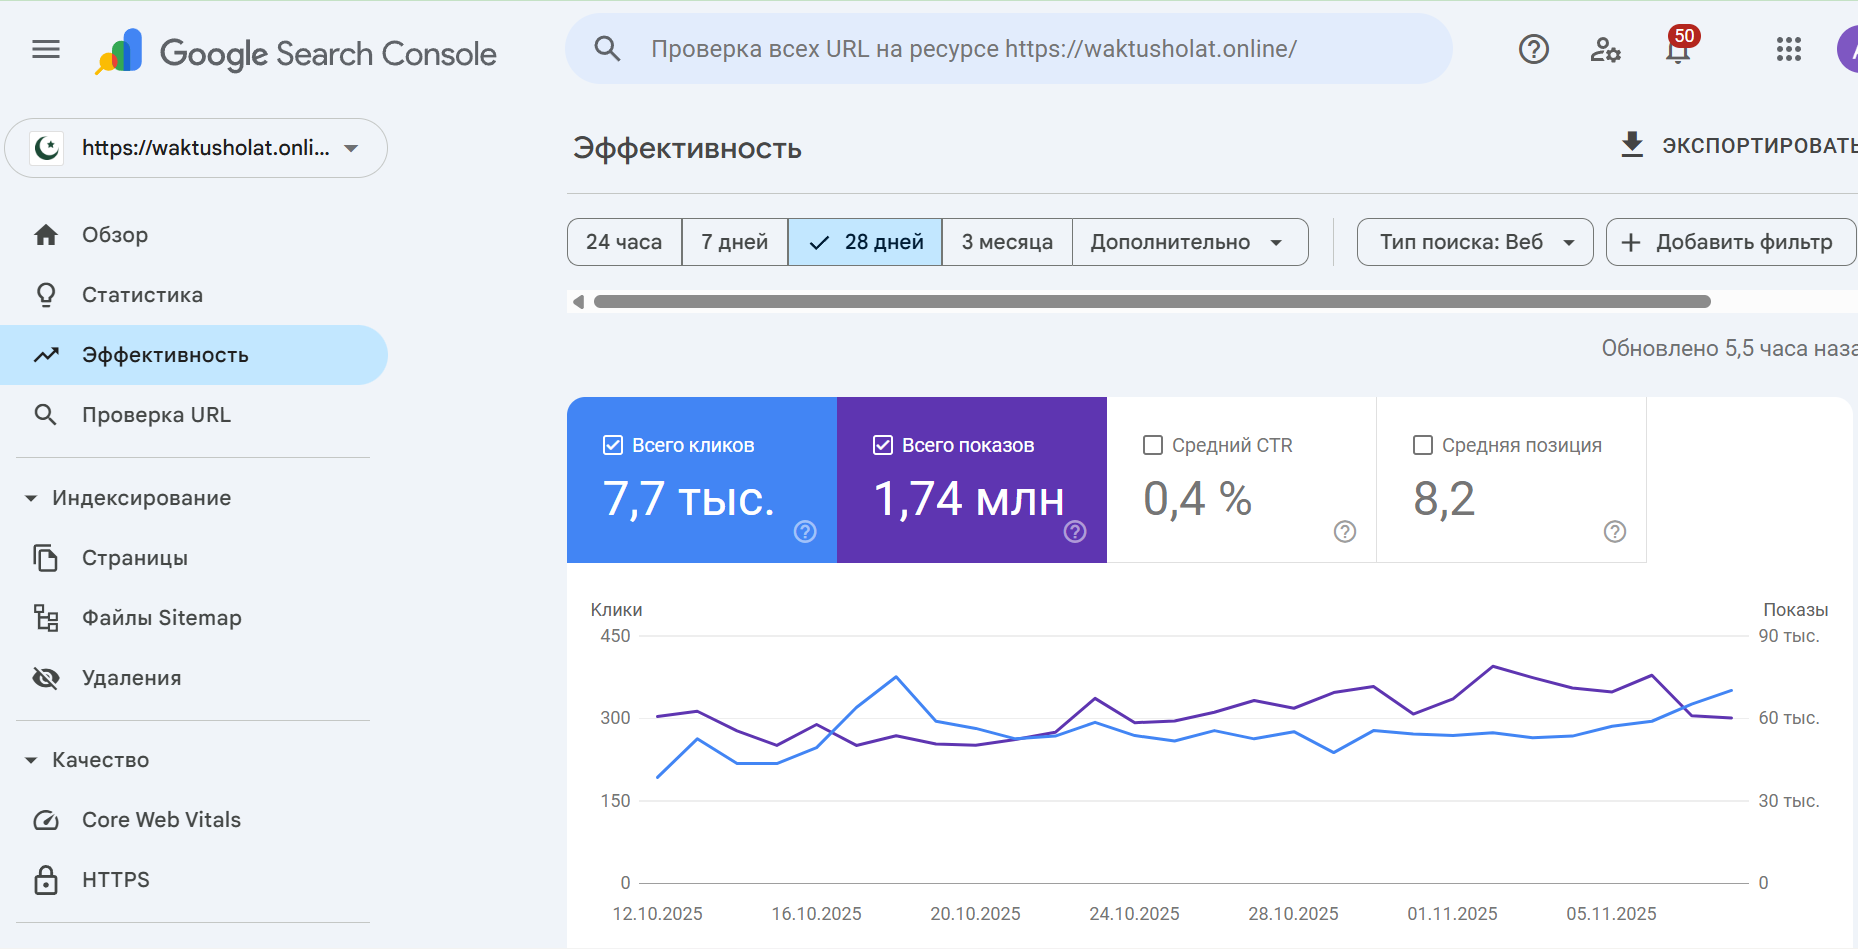Click the Средний CTR value 0,4 %

[x=1198, y=499]
